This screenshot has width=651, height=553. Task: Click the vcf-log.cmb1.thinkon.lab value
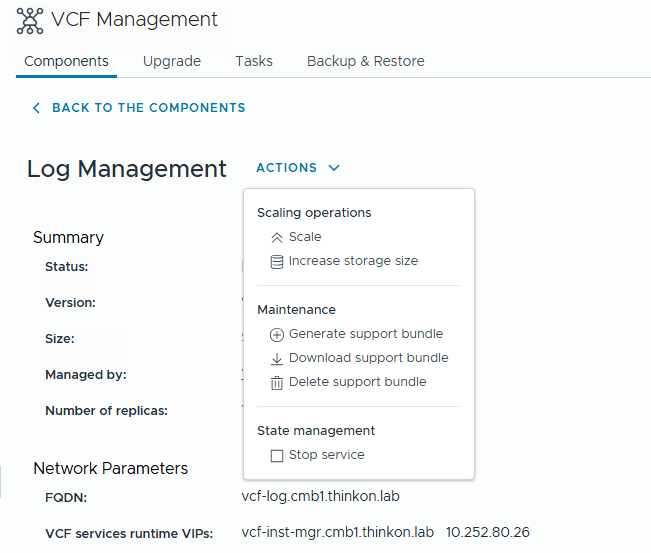click(x=321, y=497)
